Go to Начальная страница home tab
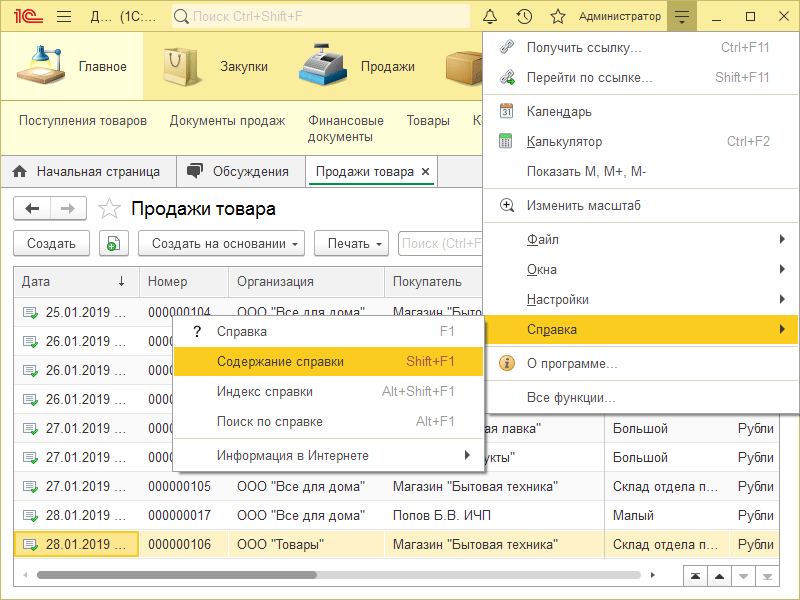 point(88,171)
